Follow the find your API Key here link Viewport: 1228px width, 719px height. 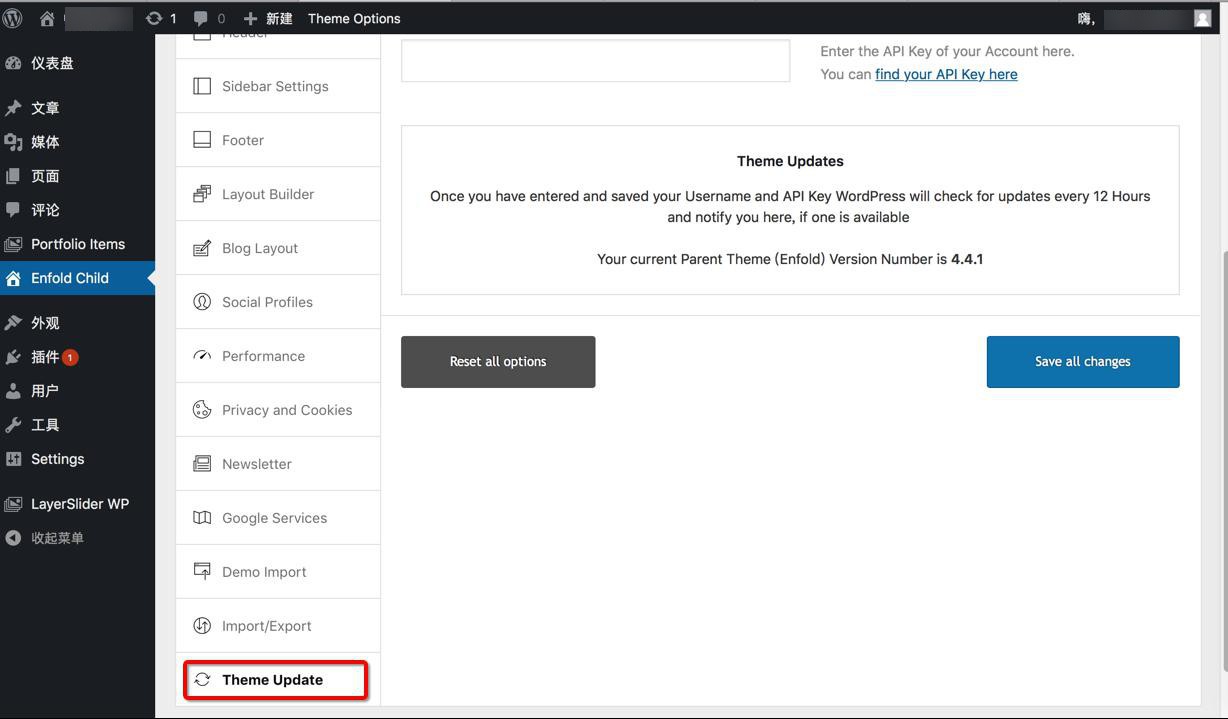coord(946,74)
